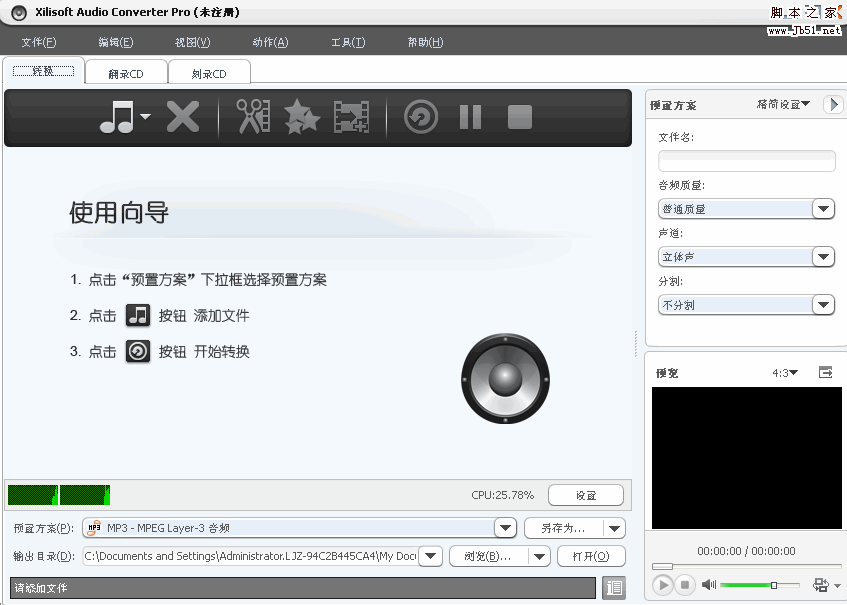847x605 pixels.
Task: Open the 预置方案 MP3 profile dropdown
Action: 505,528
